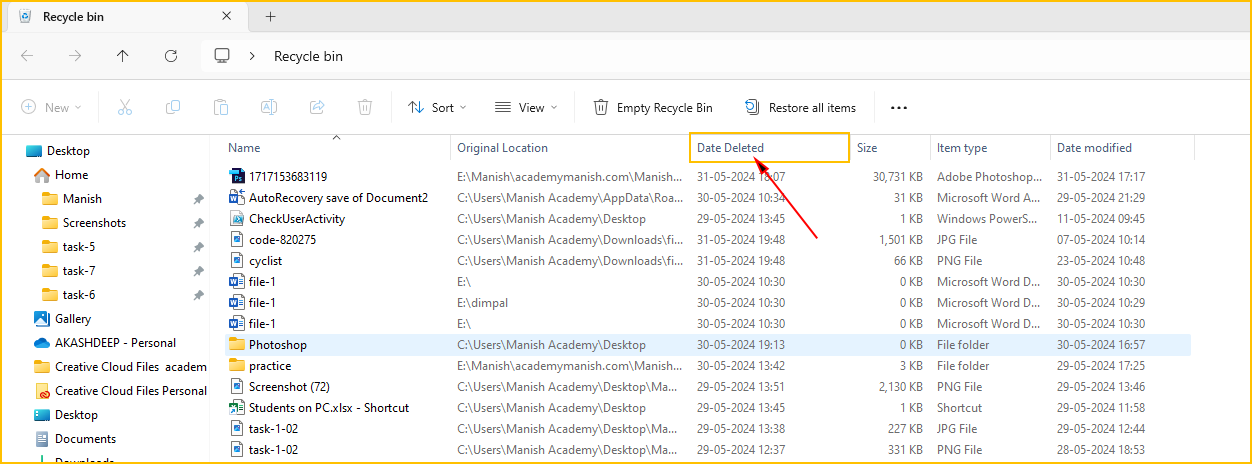Click the Delete trash icon in toolbar
This screenshot has height=464, width=1252.
[365, 107]
